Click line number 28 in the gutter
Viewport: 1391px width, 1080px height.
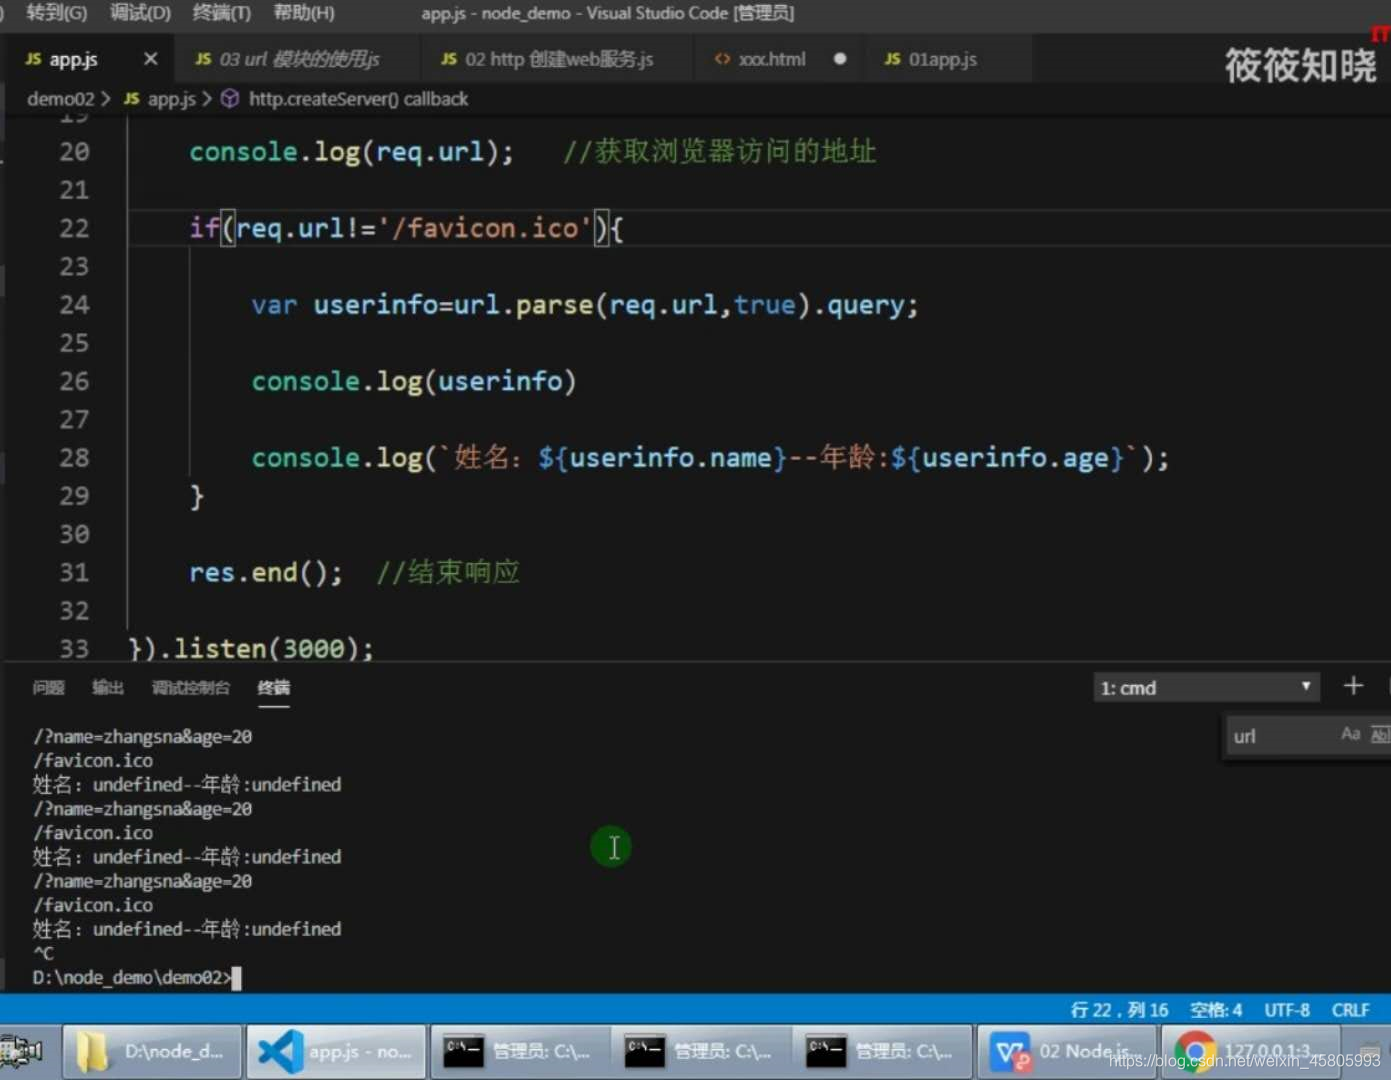coord(74,458)
